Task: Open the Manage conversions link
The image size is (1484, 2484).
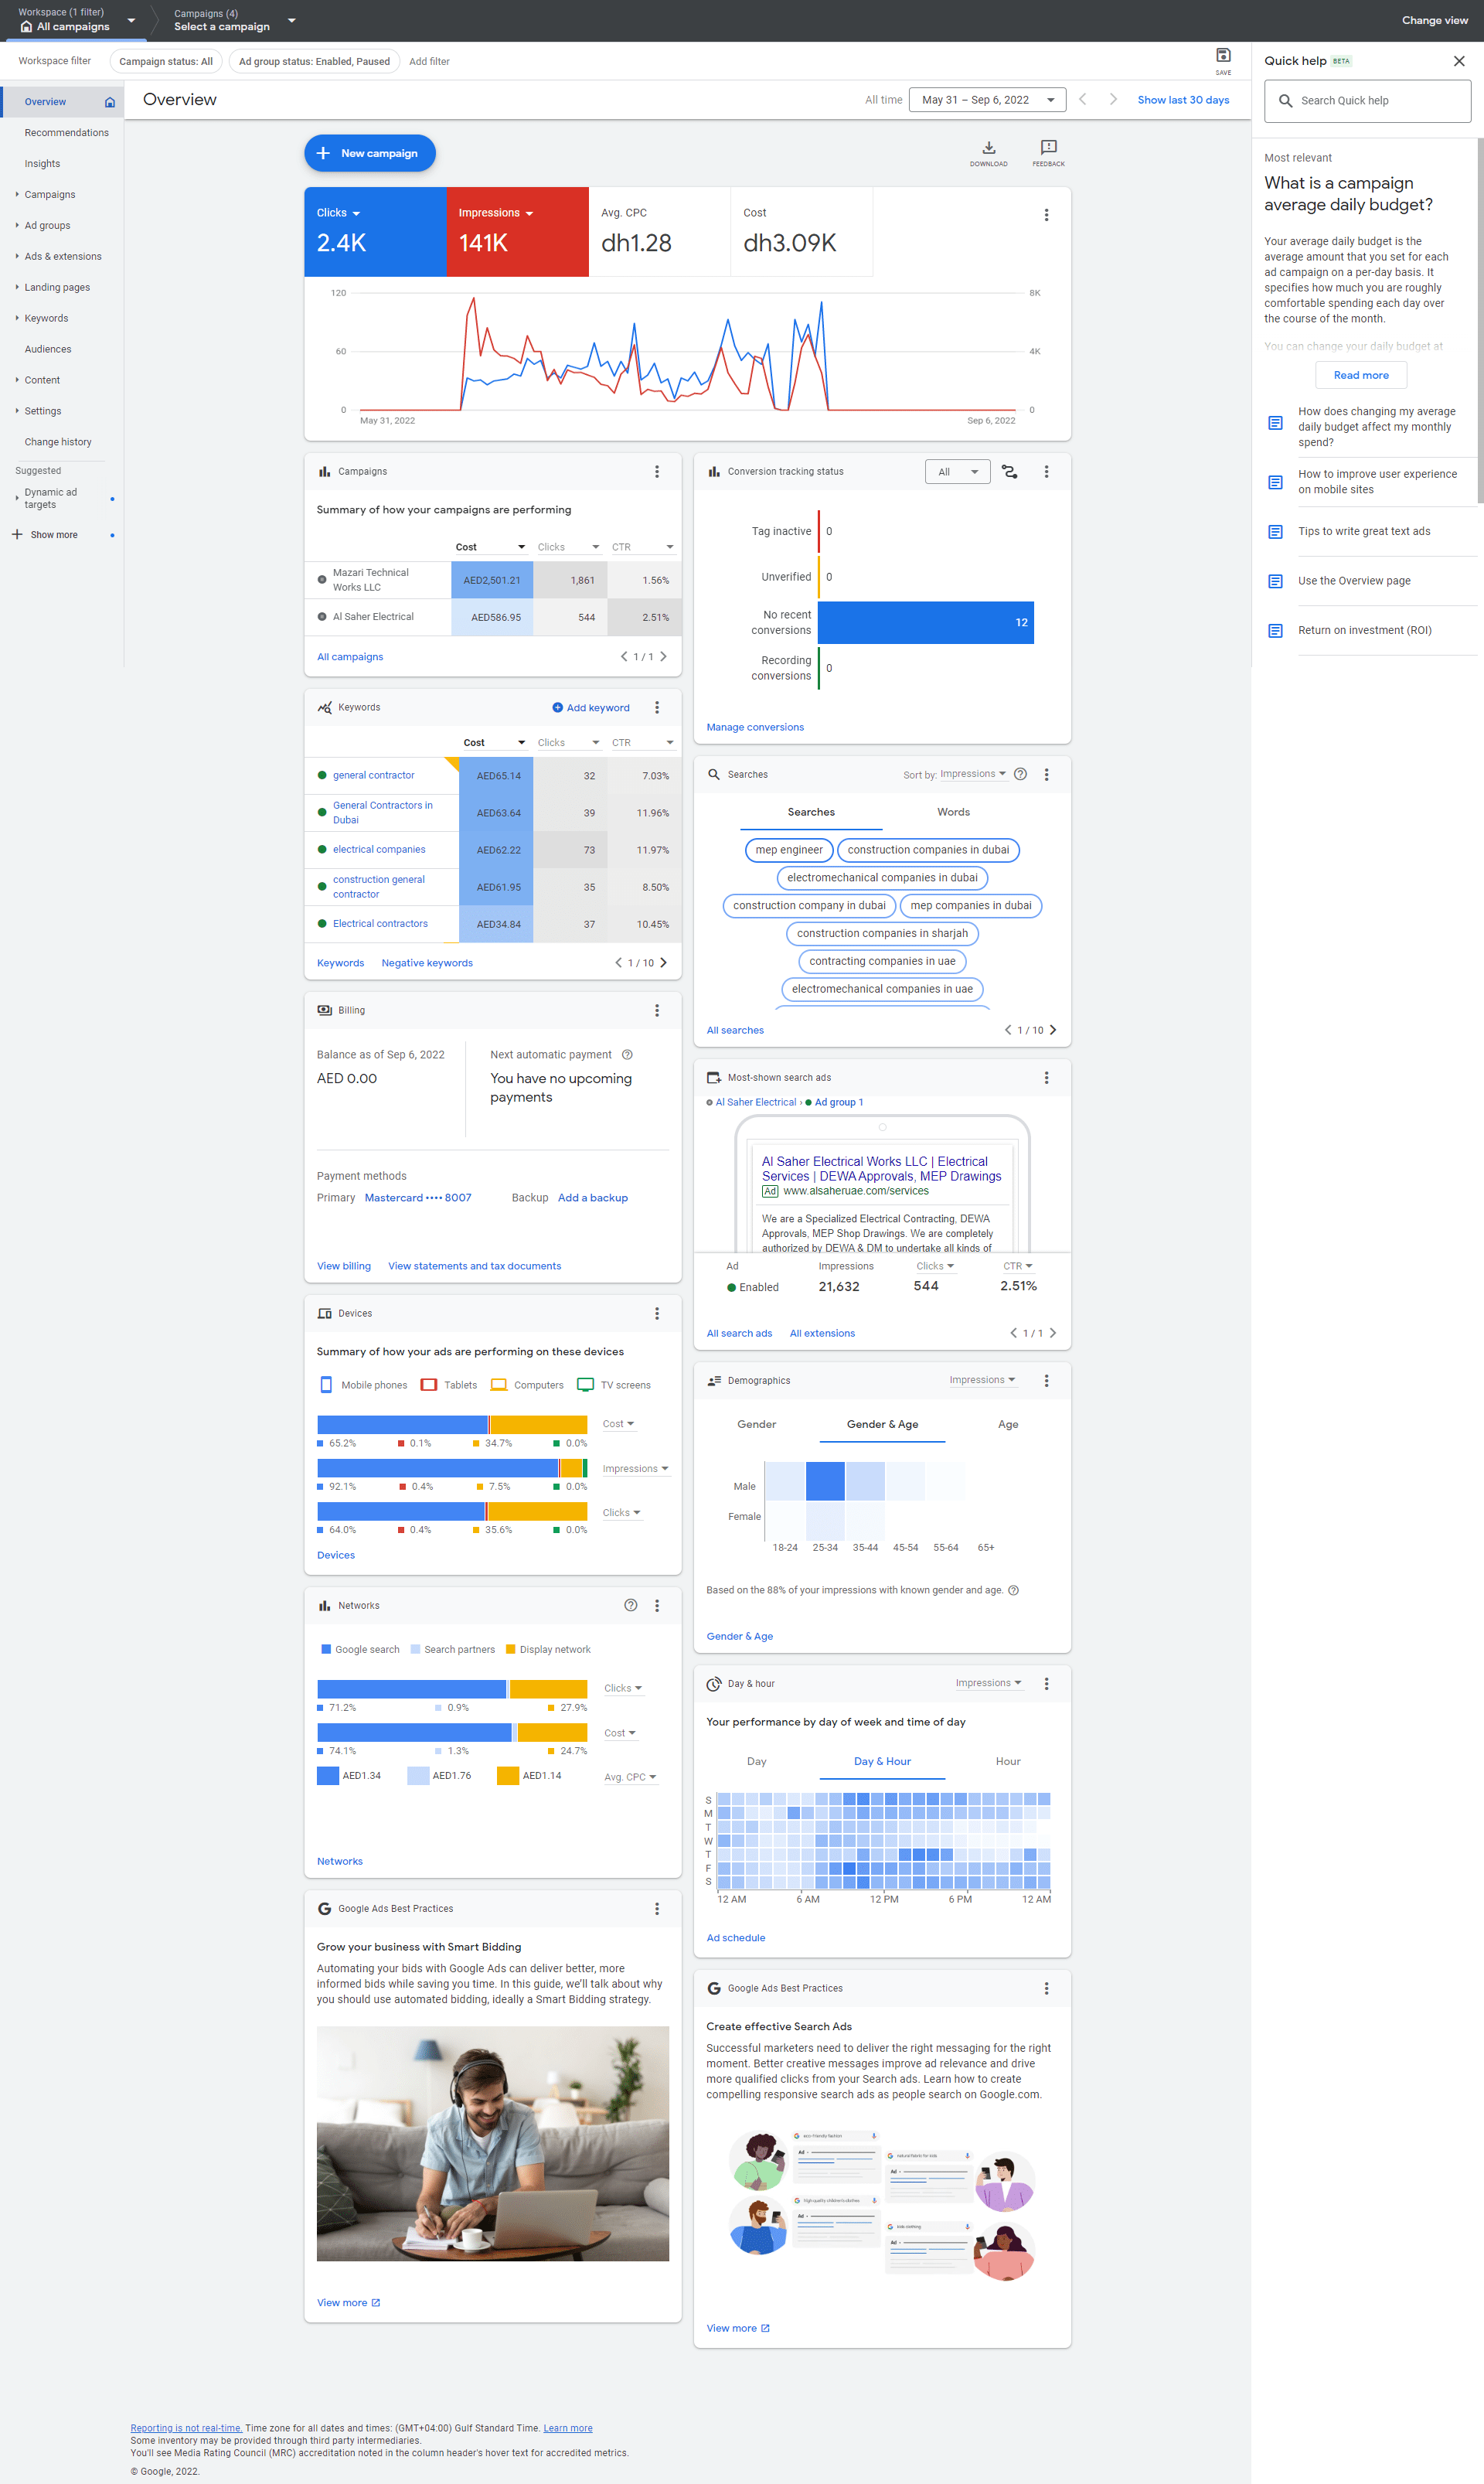Action: pyautogui.click(x=754, y=727)
